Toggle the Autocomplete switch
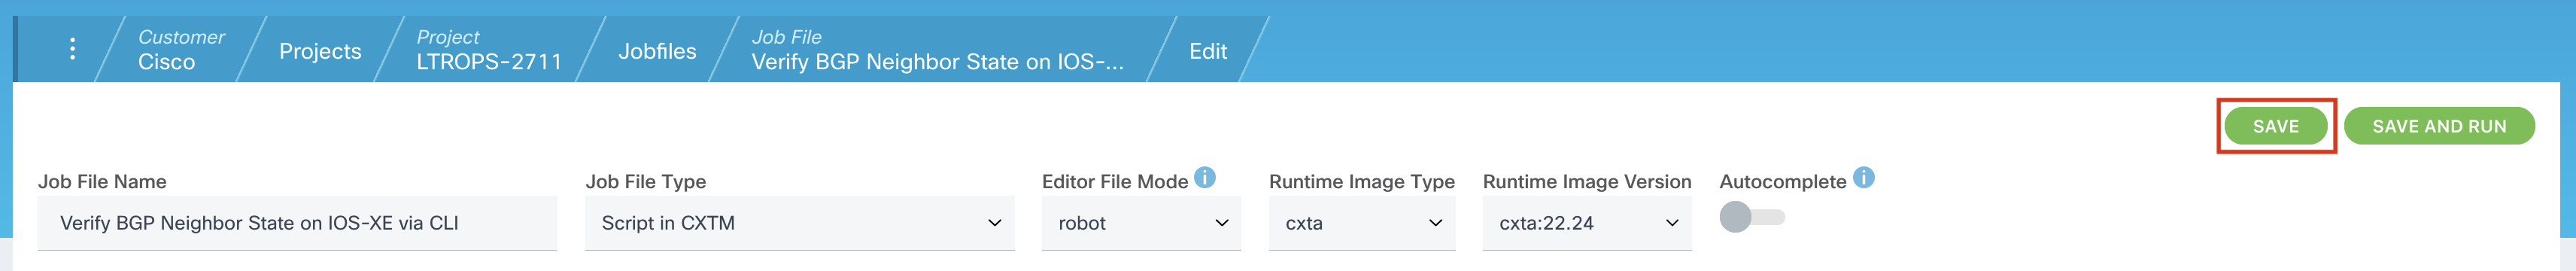Image resolution: width=2576 pixels, height=271 pixels. pos(1752,217)
